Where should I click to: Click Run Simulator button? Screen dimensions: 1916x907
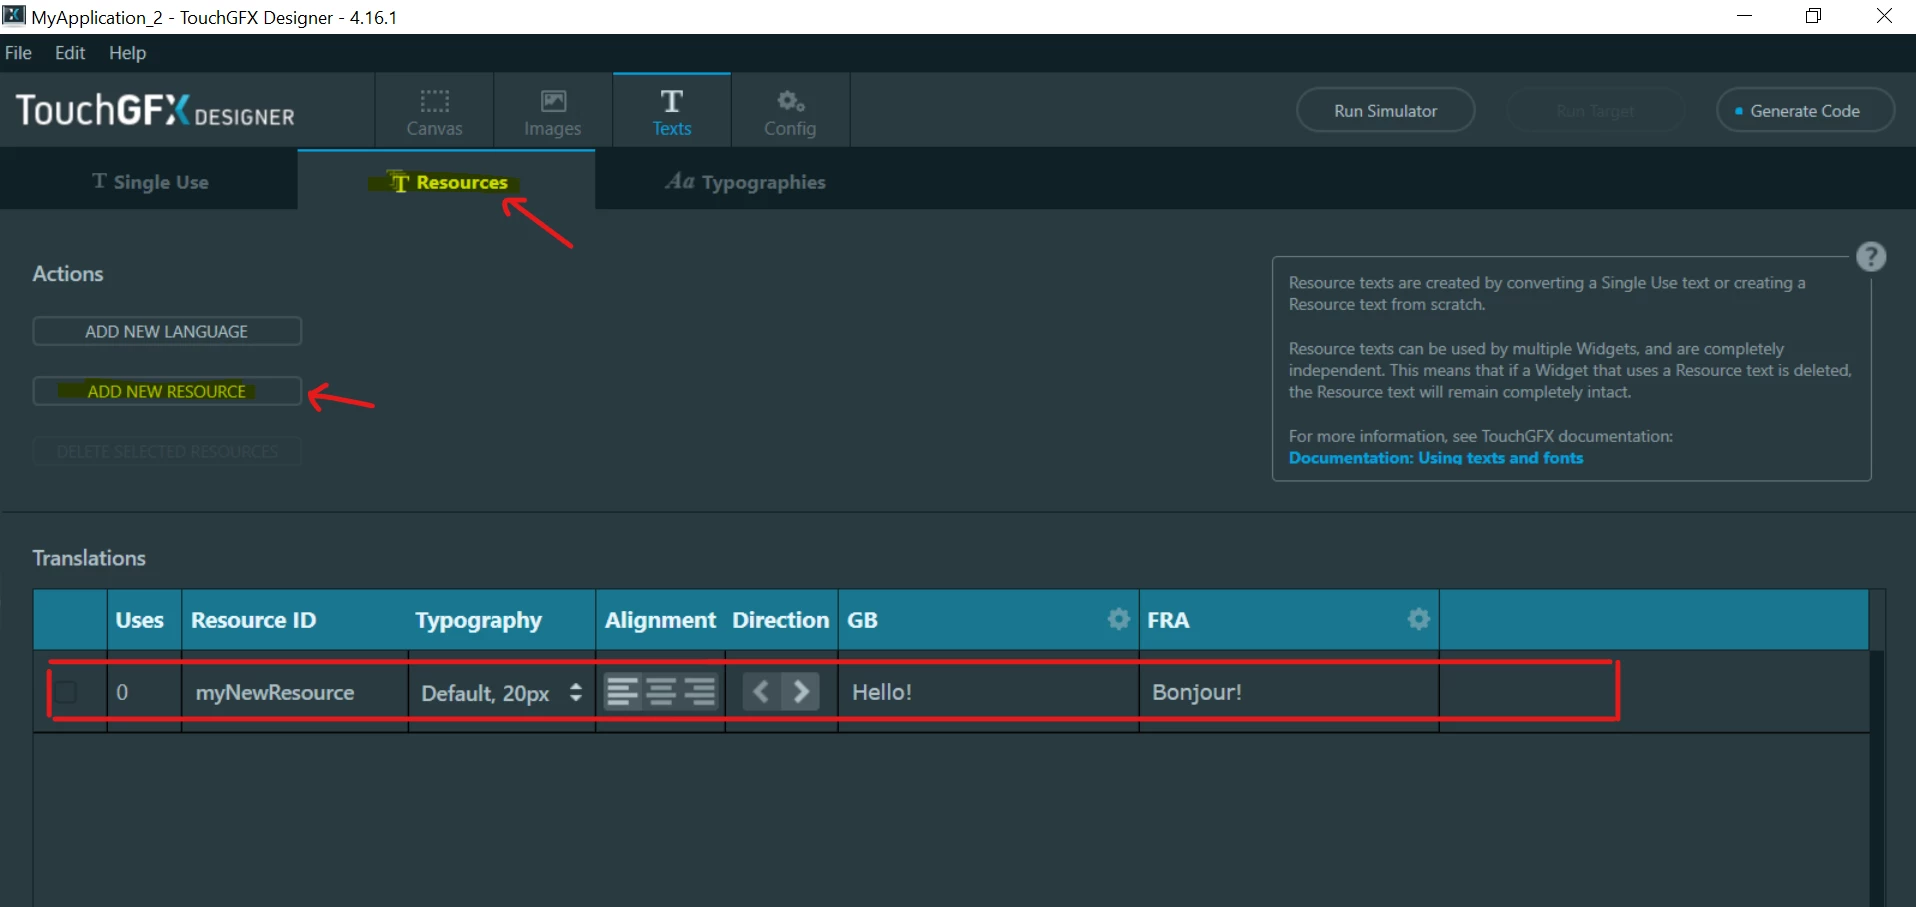[x=1385, y=110]
